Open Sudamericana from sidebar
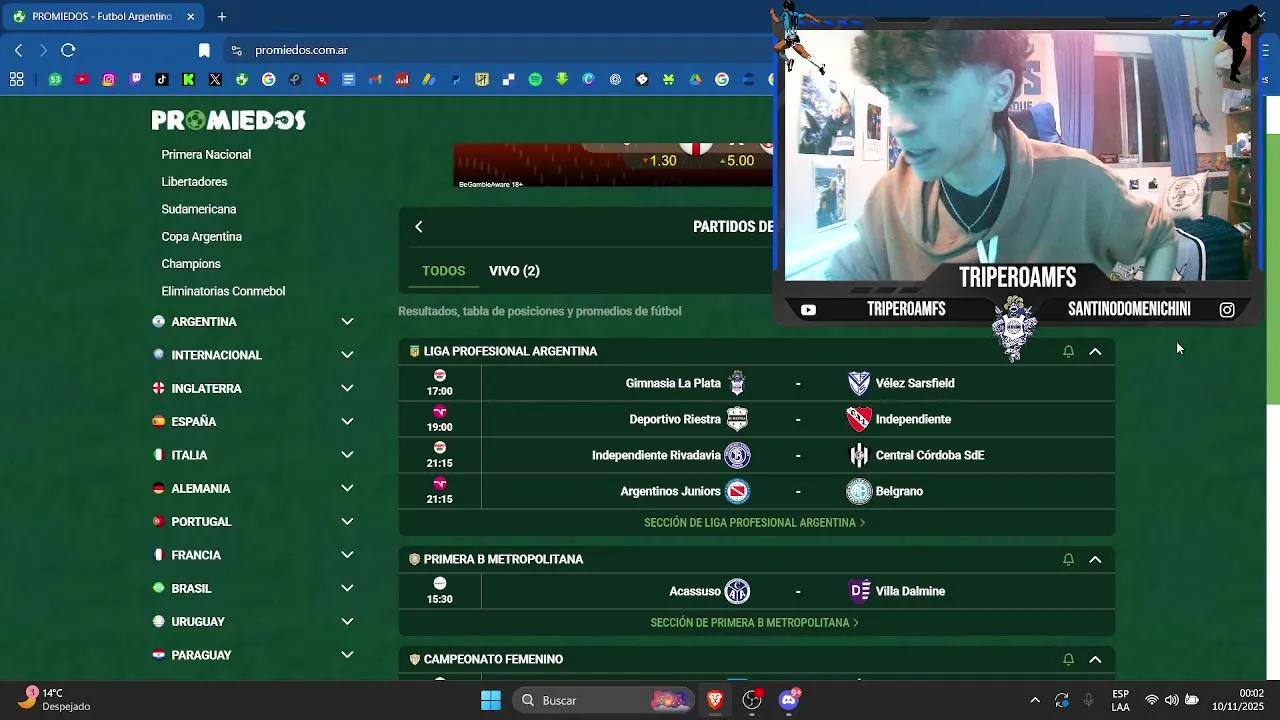1280x720 pixels. 199,209
